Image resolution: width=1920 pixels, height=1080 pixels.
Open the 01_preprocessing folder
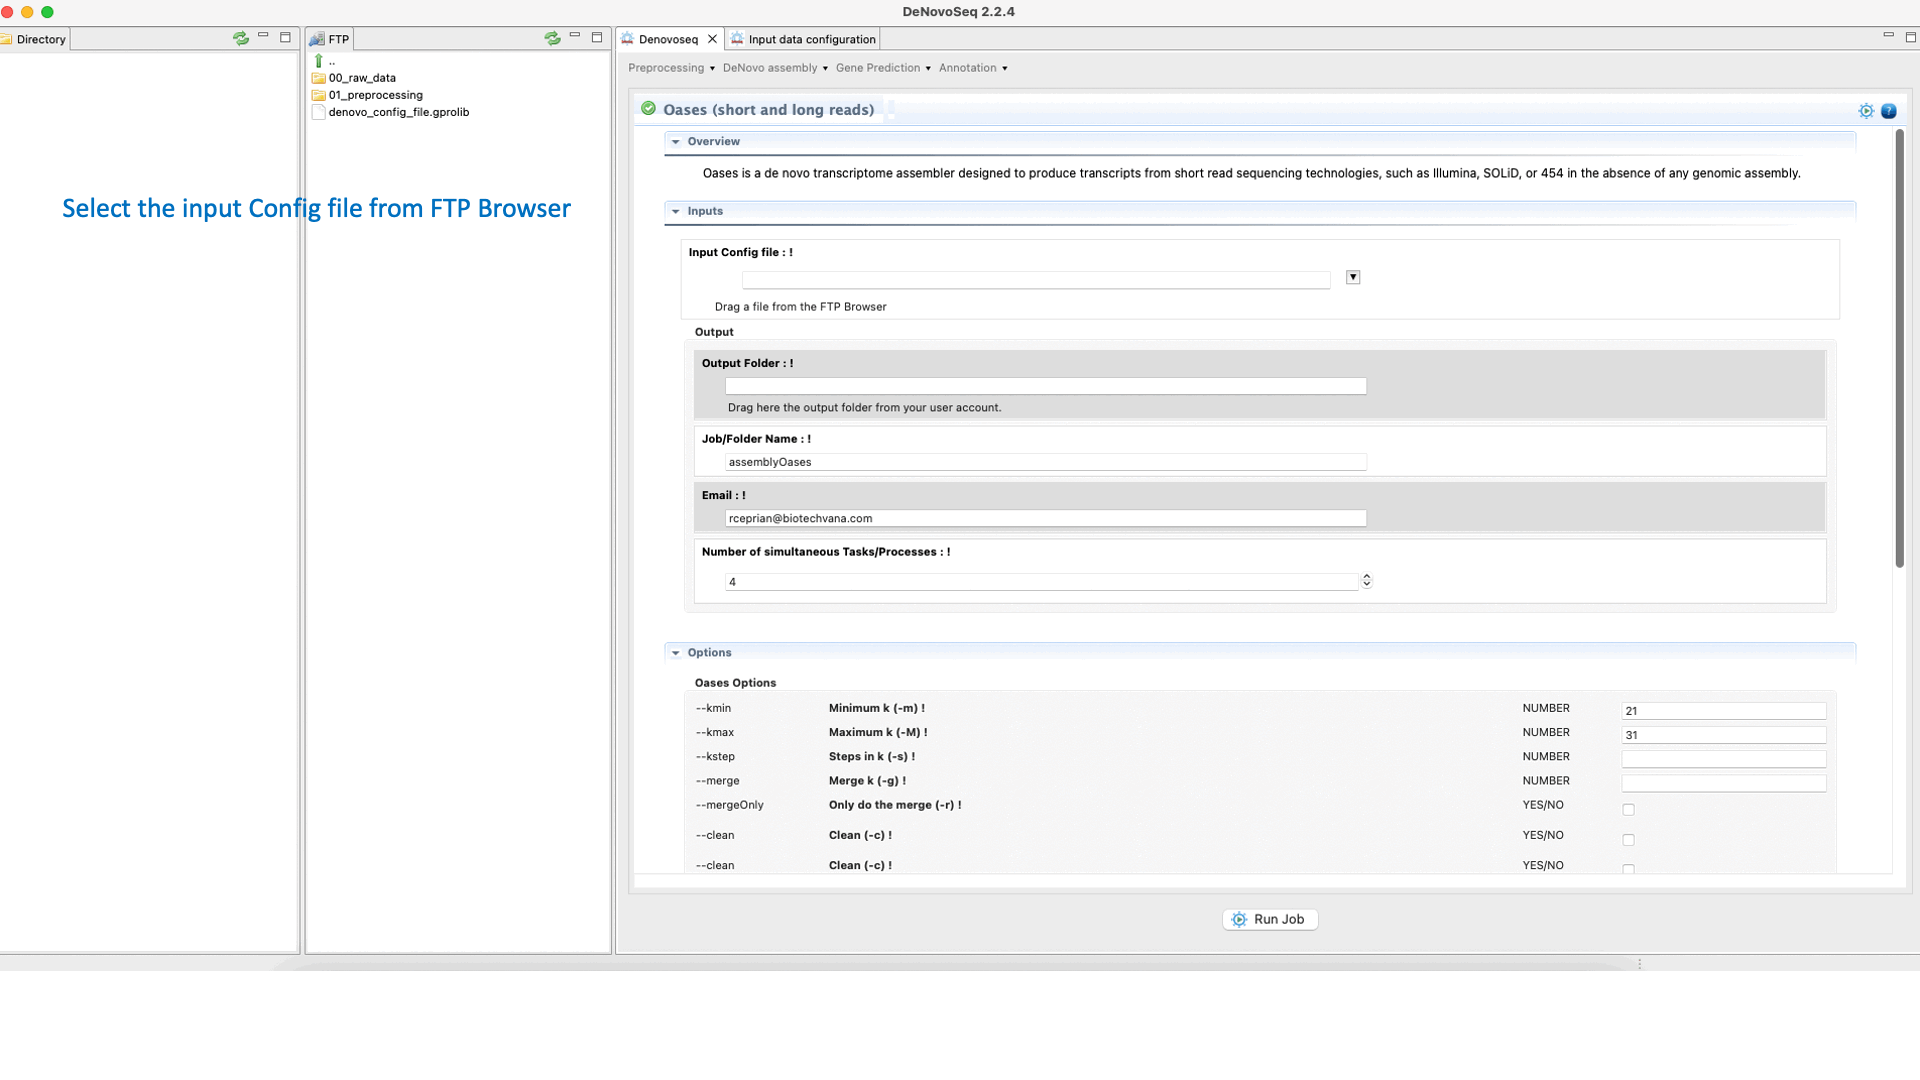[375, 95]
